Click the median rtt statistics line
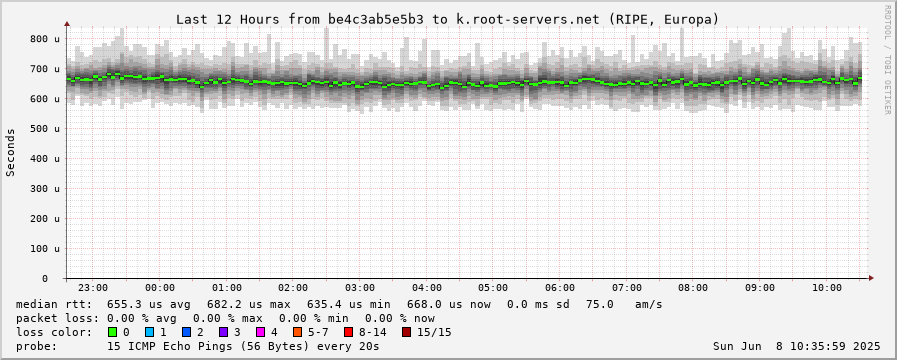Image resolution: width=897 pixels, height=360 pixels. tap(339, 304)
